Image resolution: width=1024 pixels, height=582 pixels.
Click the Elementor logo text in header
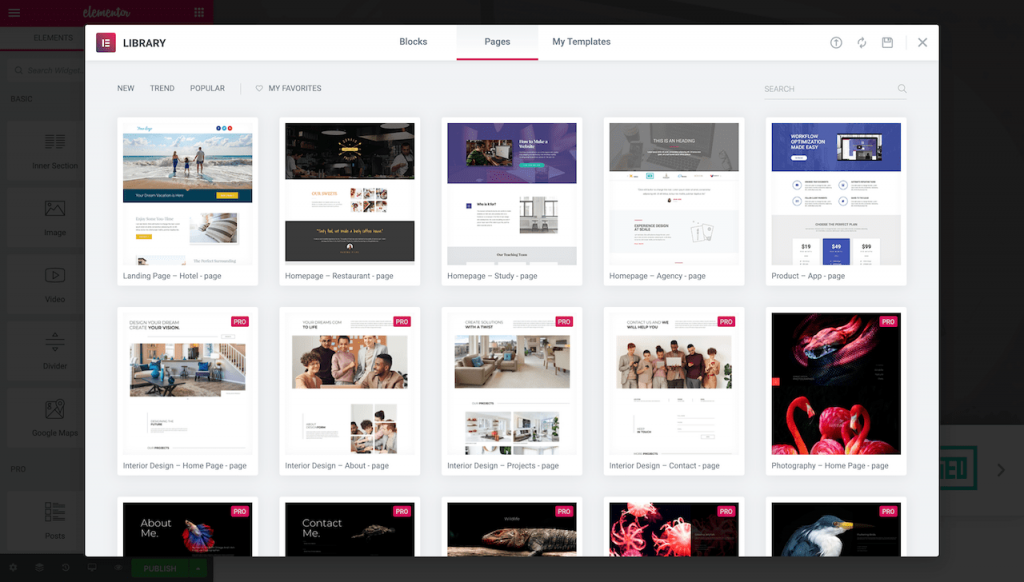[106, 12]
